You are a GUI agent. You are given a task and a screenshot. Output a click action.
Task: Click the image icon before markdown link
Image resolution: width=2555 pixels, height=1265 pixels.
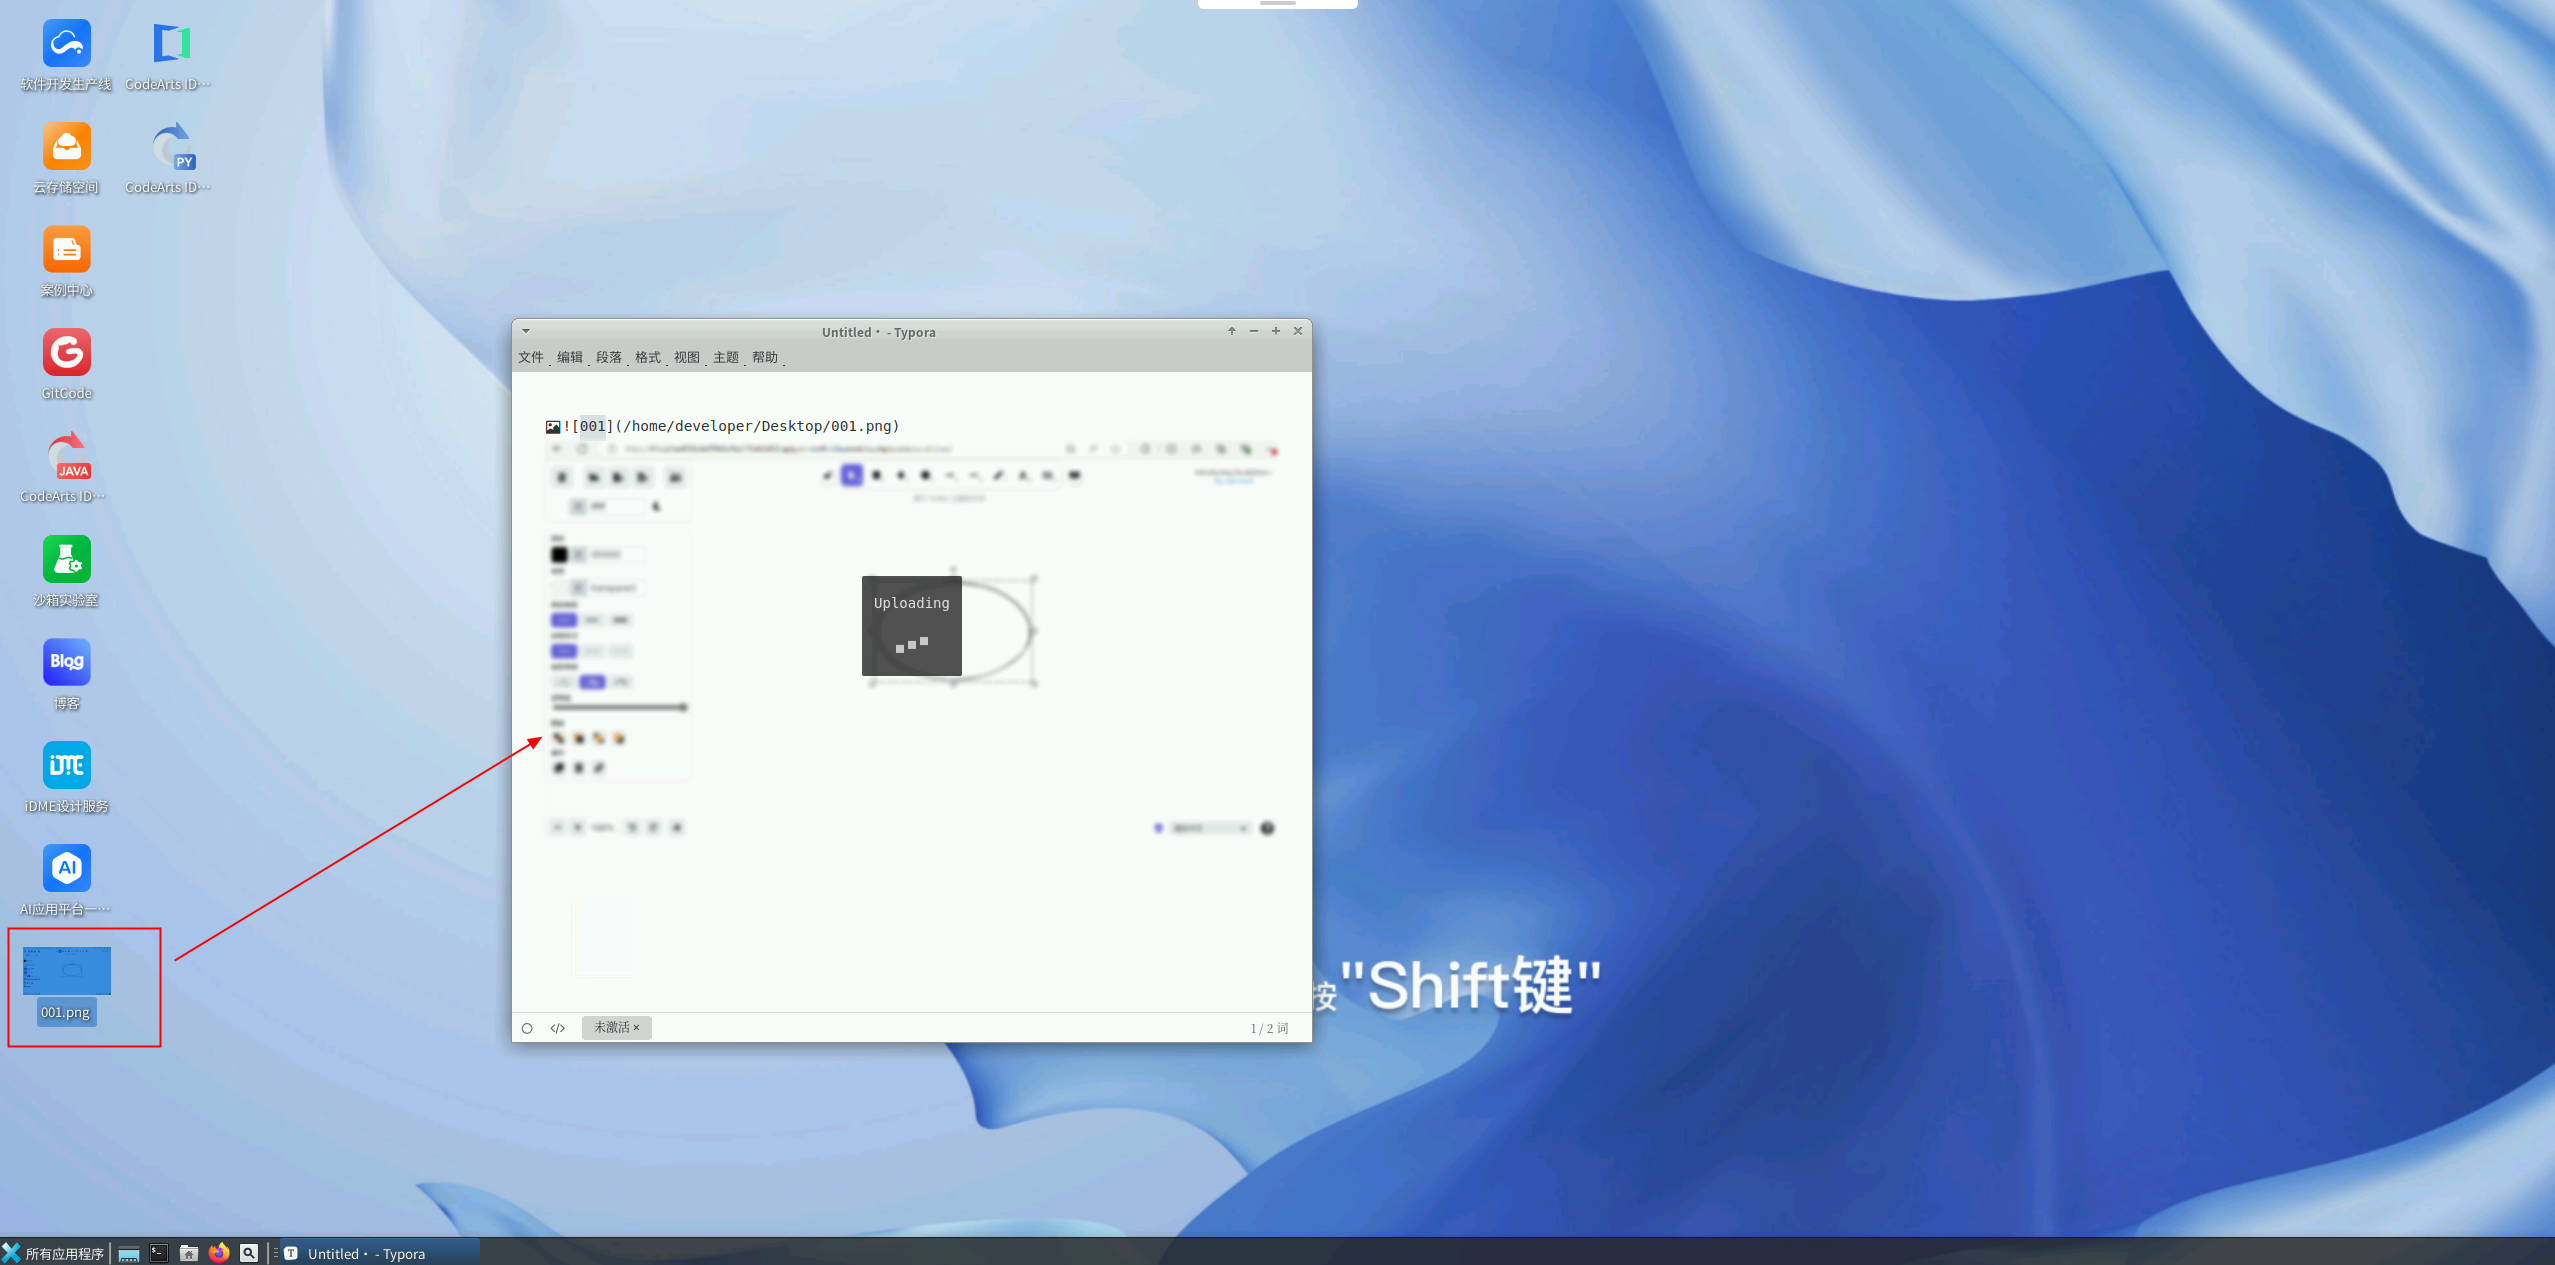(553, 427)
